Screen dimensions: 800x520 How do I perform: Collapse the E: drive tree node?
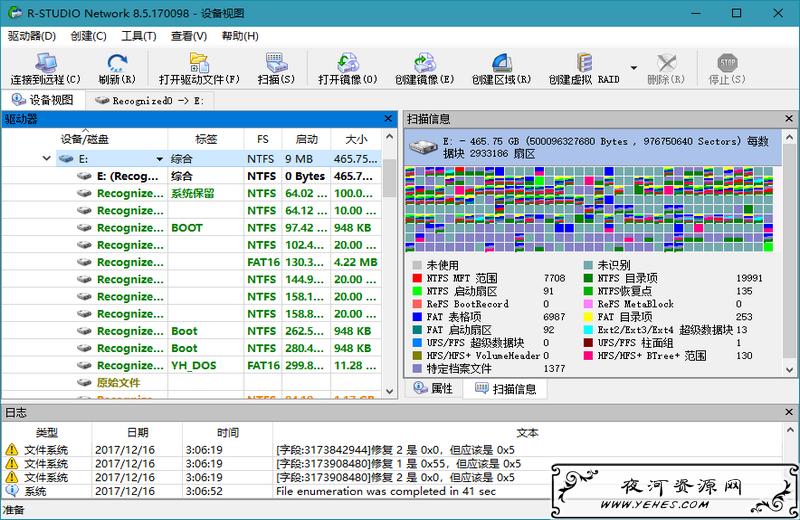tap(46, 159)
